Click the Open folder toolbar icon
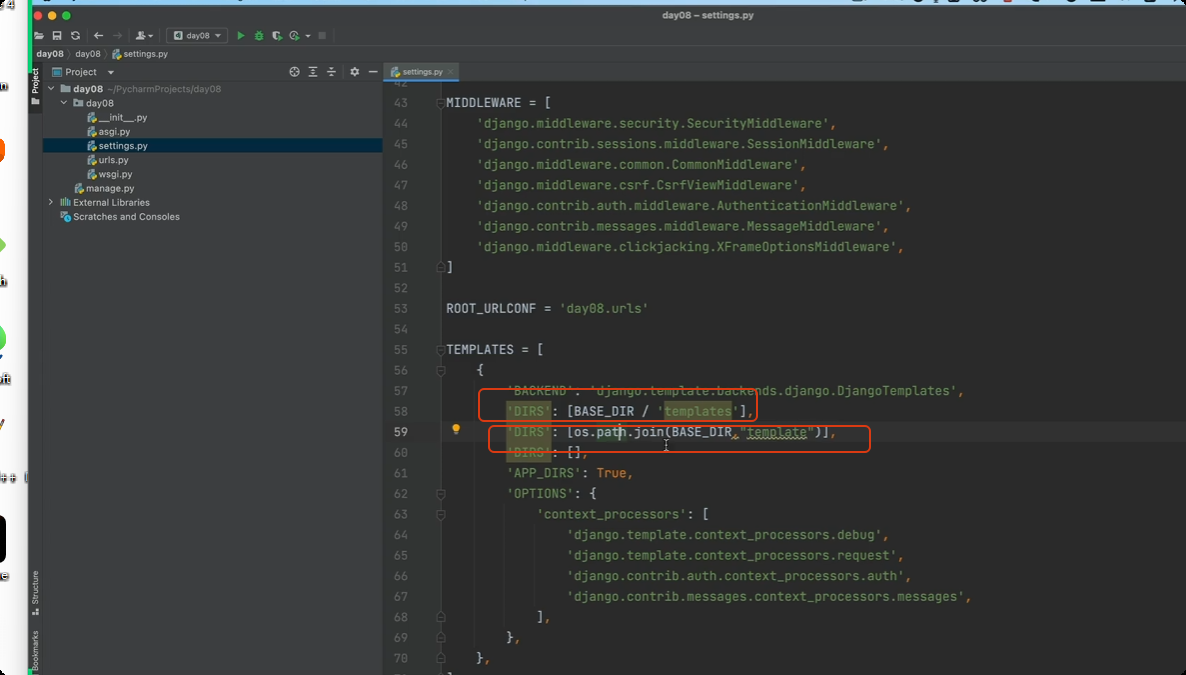 pos(39,36)
